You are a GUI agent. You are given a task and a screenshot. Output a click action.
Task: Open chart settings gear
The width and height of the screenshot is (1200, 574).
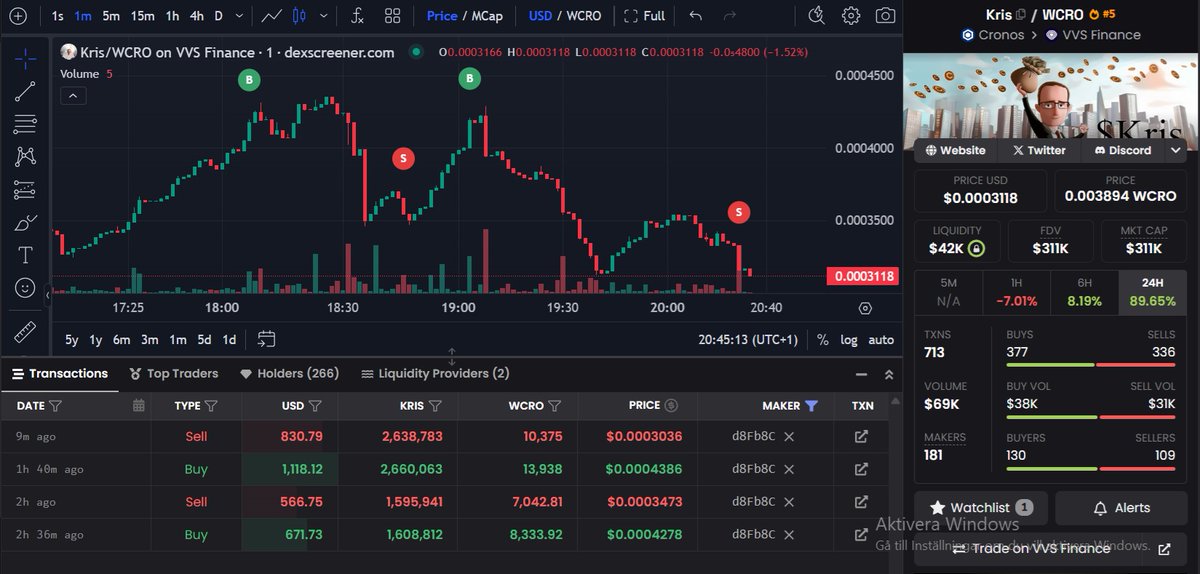click(851, 15)
